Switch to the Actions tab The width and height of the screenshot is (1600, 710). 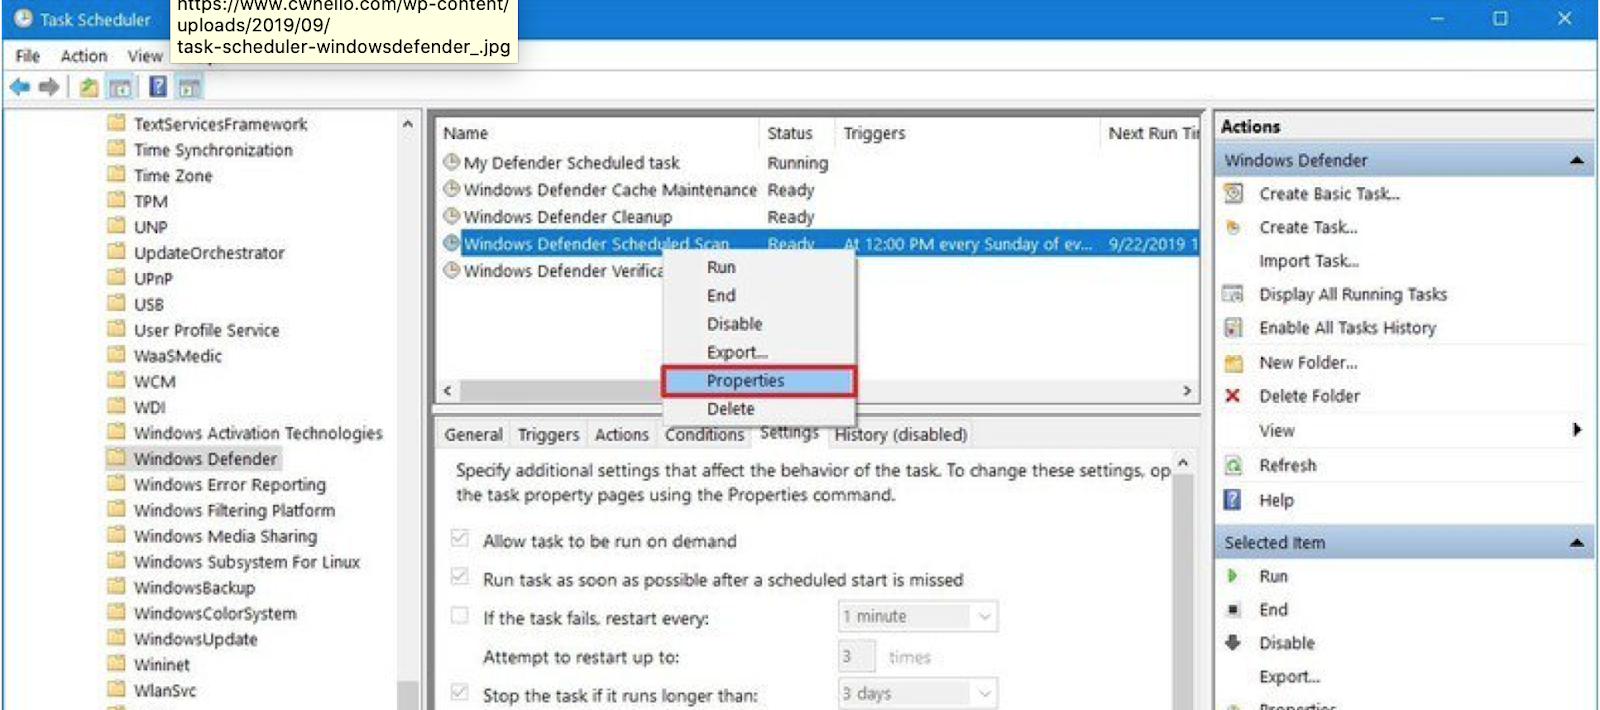(x=622, y=434)
